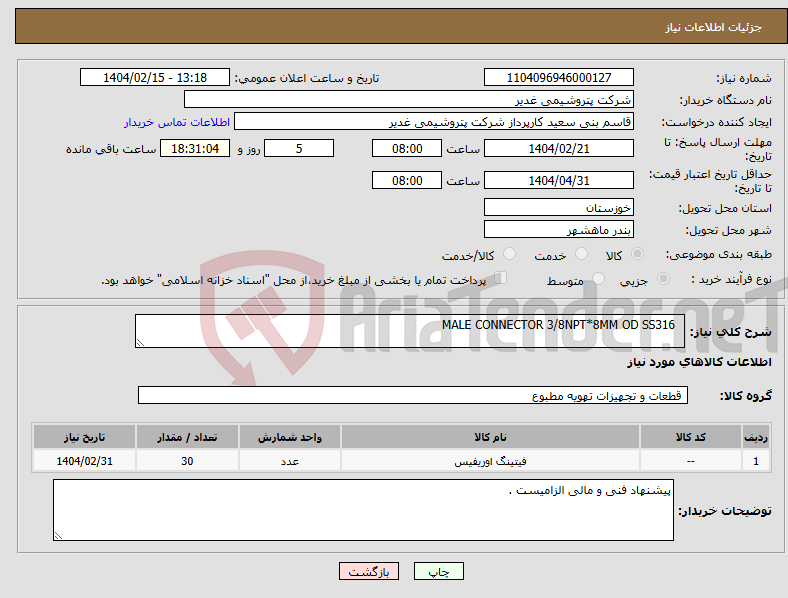788x598 pixels.
Task: Click the need date cell 1404/02/31
Action: coord(84,461)
